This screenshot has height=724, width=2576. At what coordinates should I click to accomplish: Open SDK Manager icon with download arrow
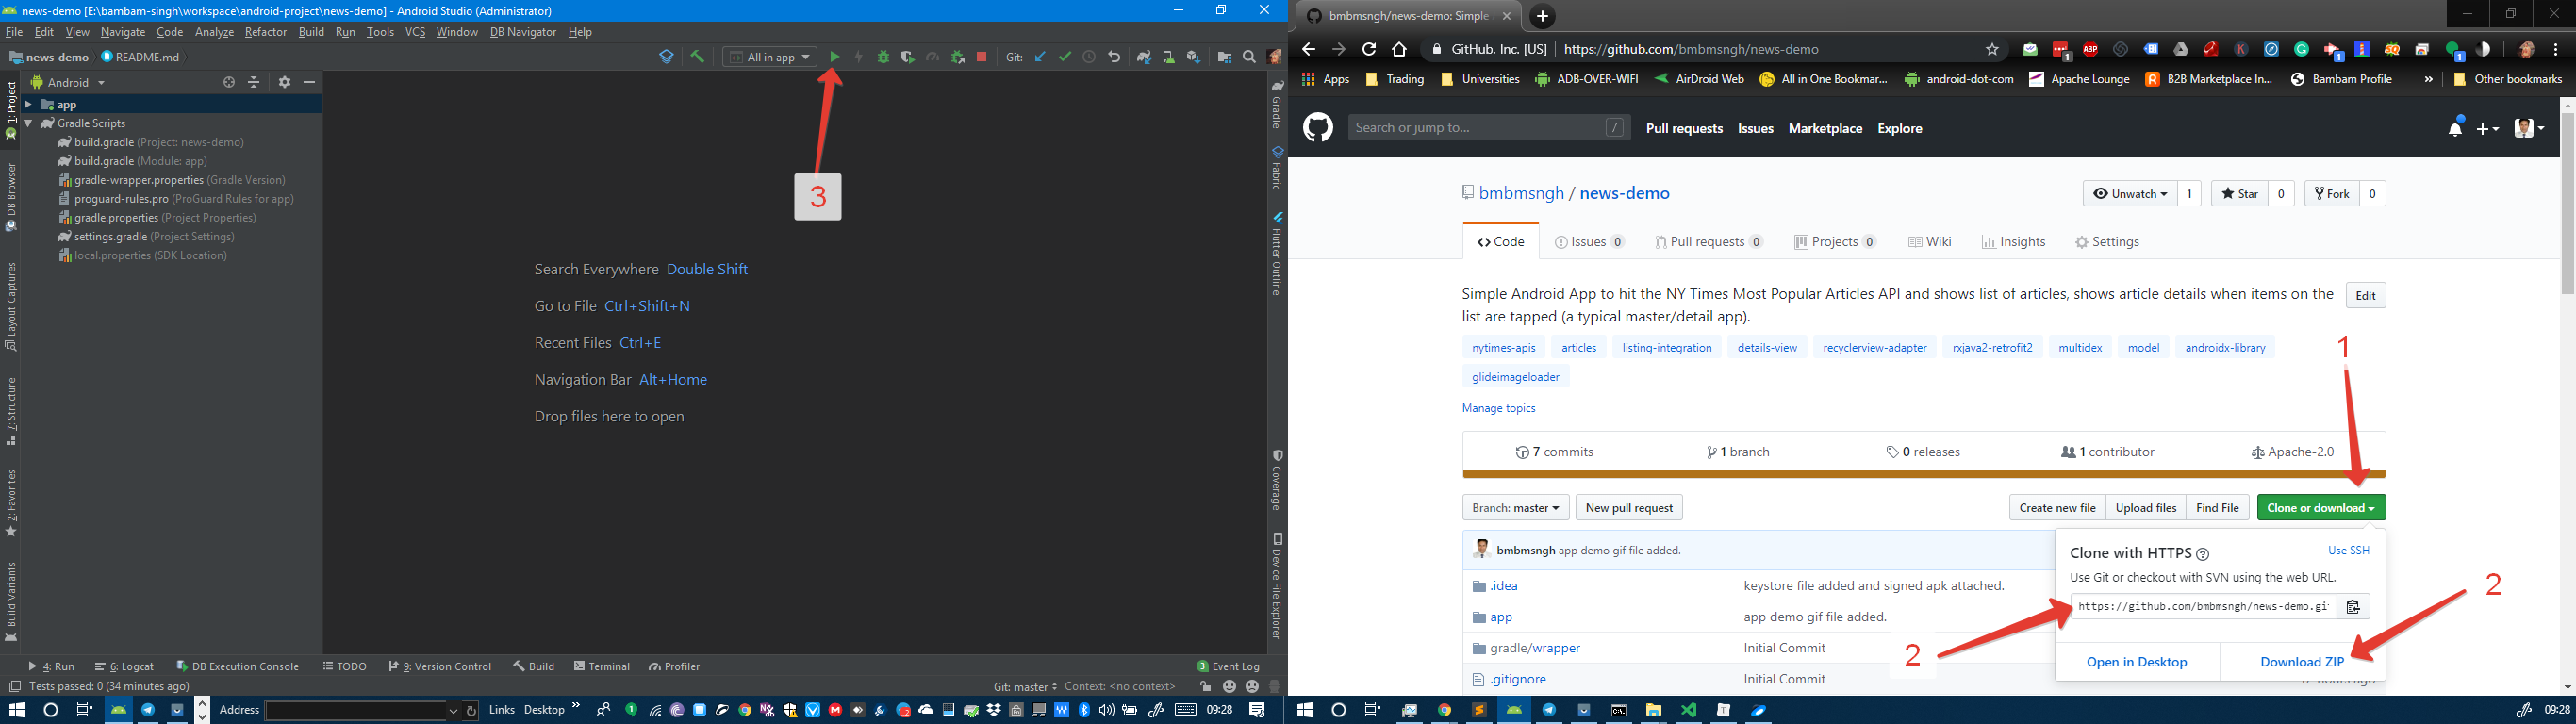point(1193,57)
